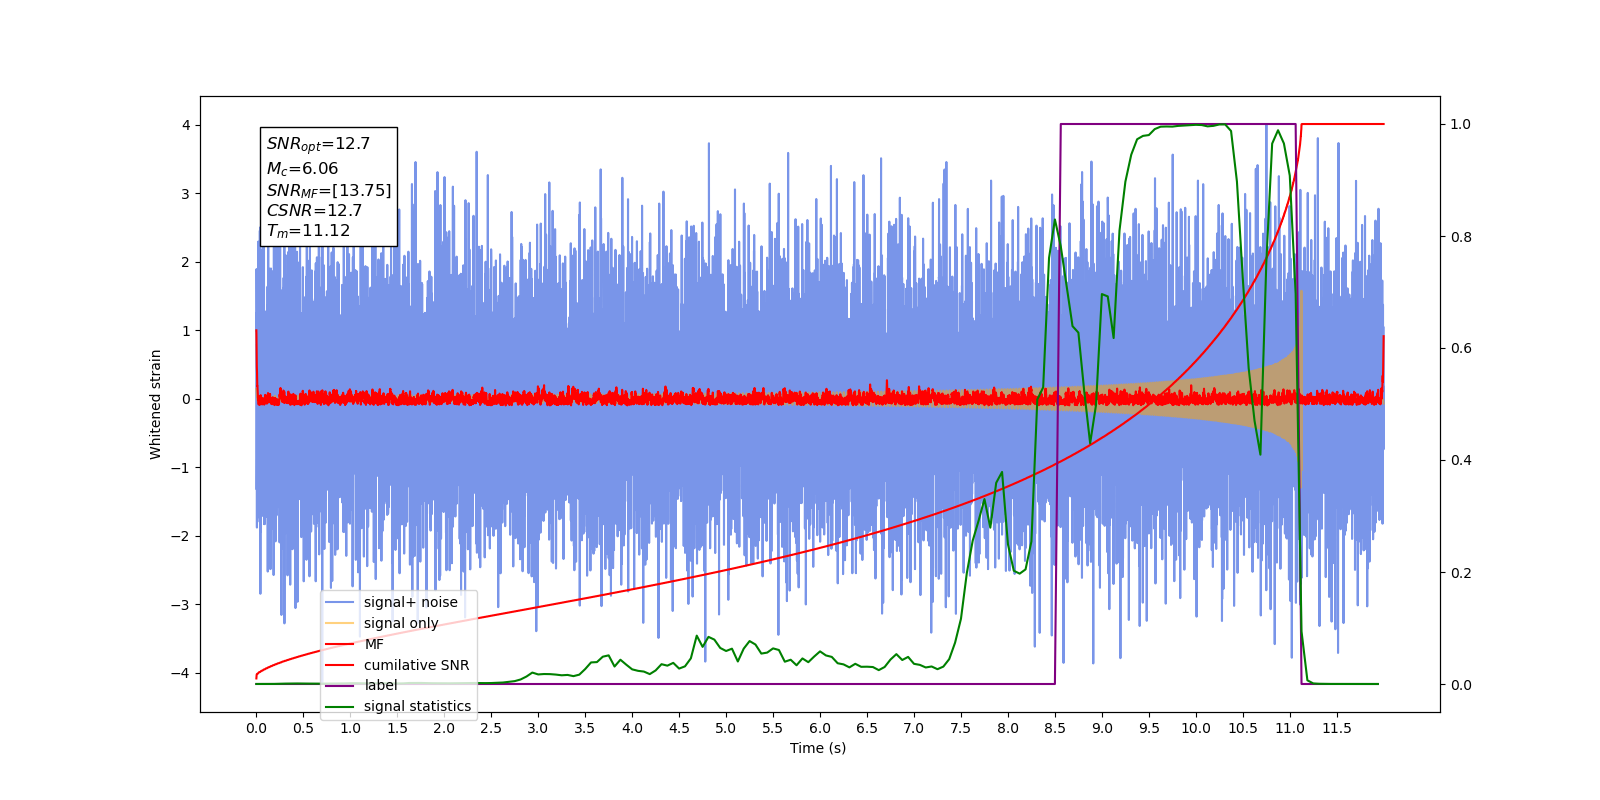Click the 8.5 tick on the time axis

coord(1055,728)
